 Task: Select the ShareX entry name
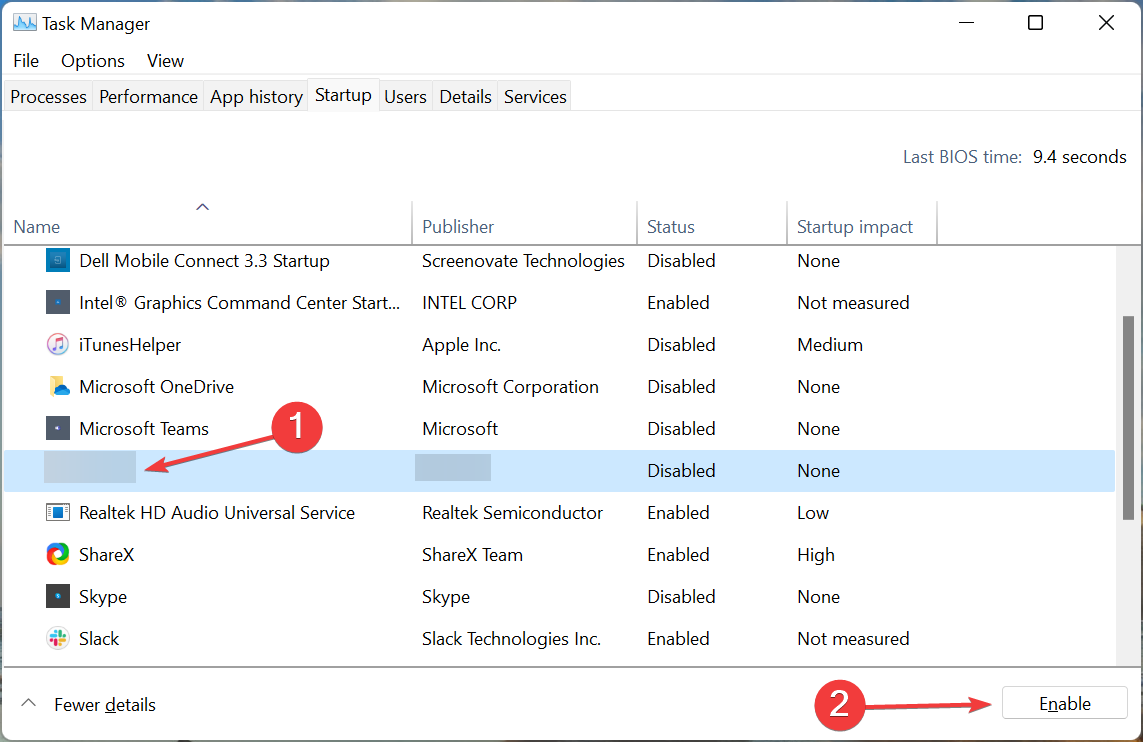click(106, 555)
